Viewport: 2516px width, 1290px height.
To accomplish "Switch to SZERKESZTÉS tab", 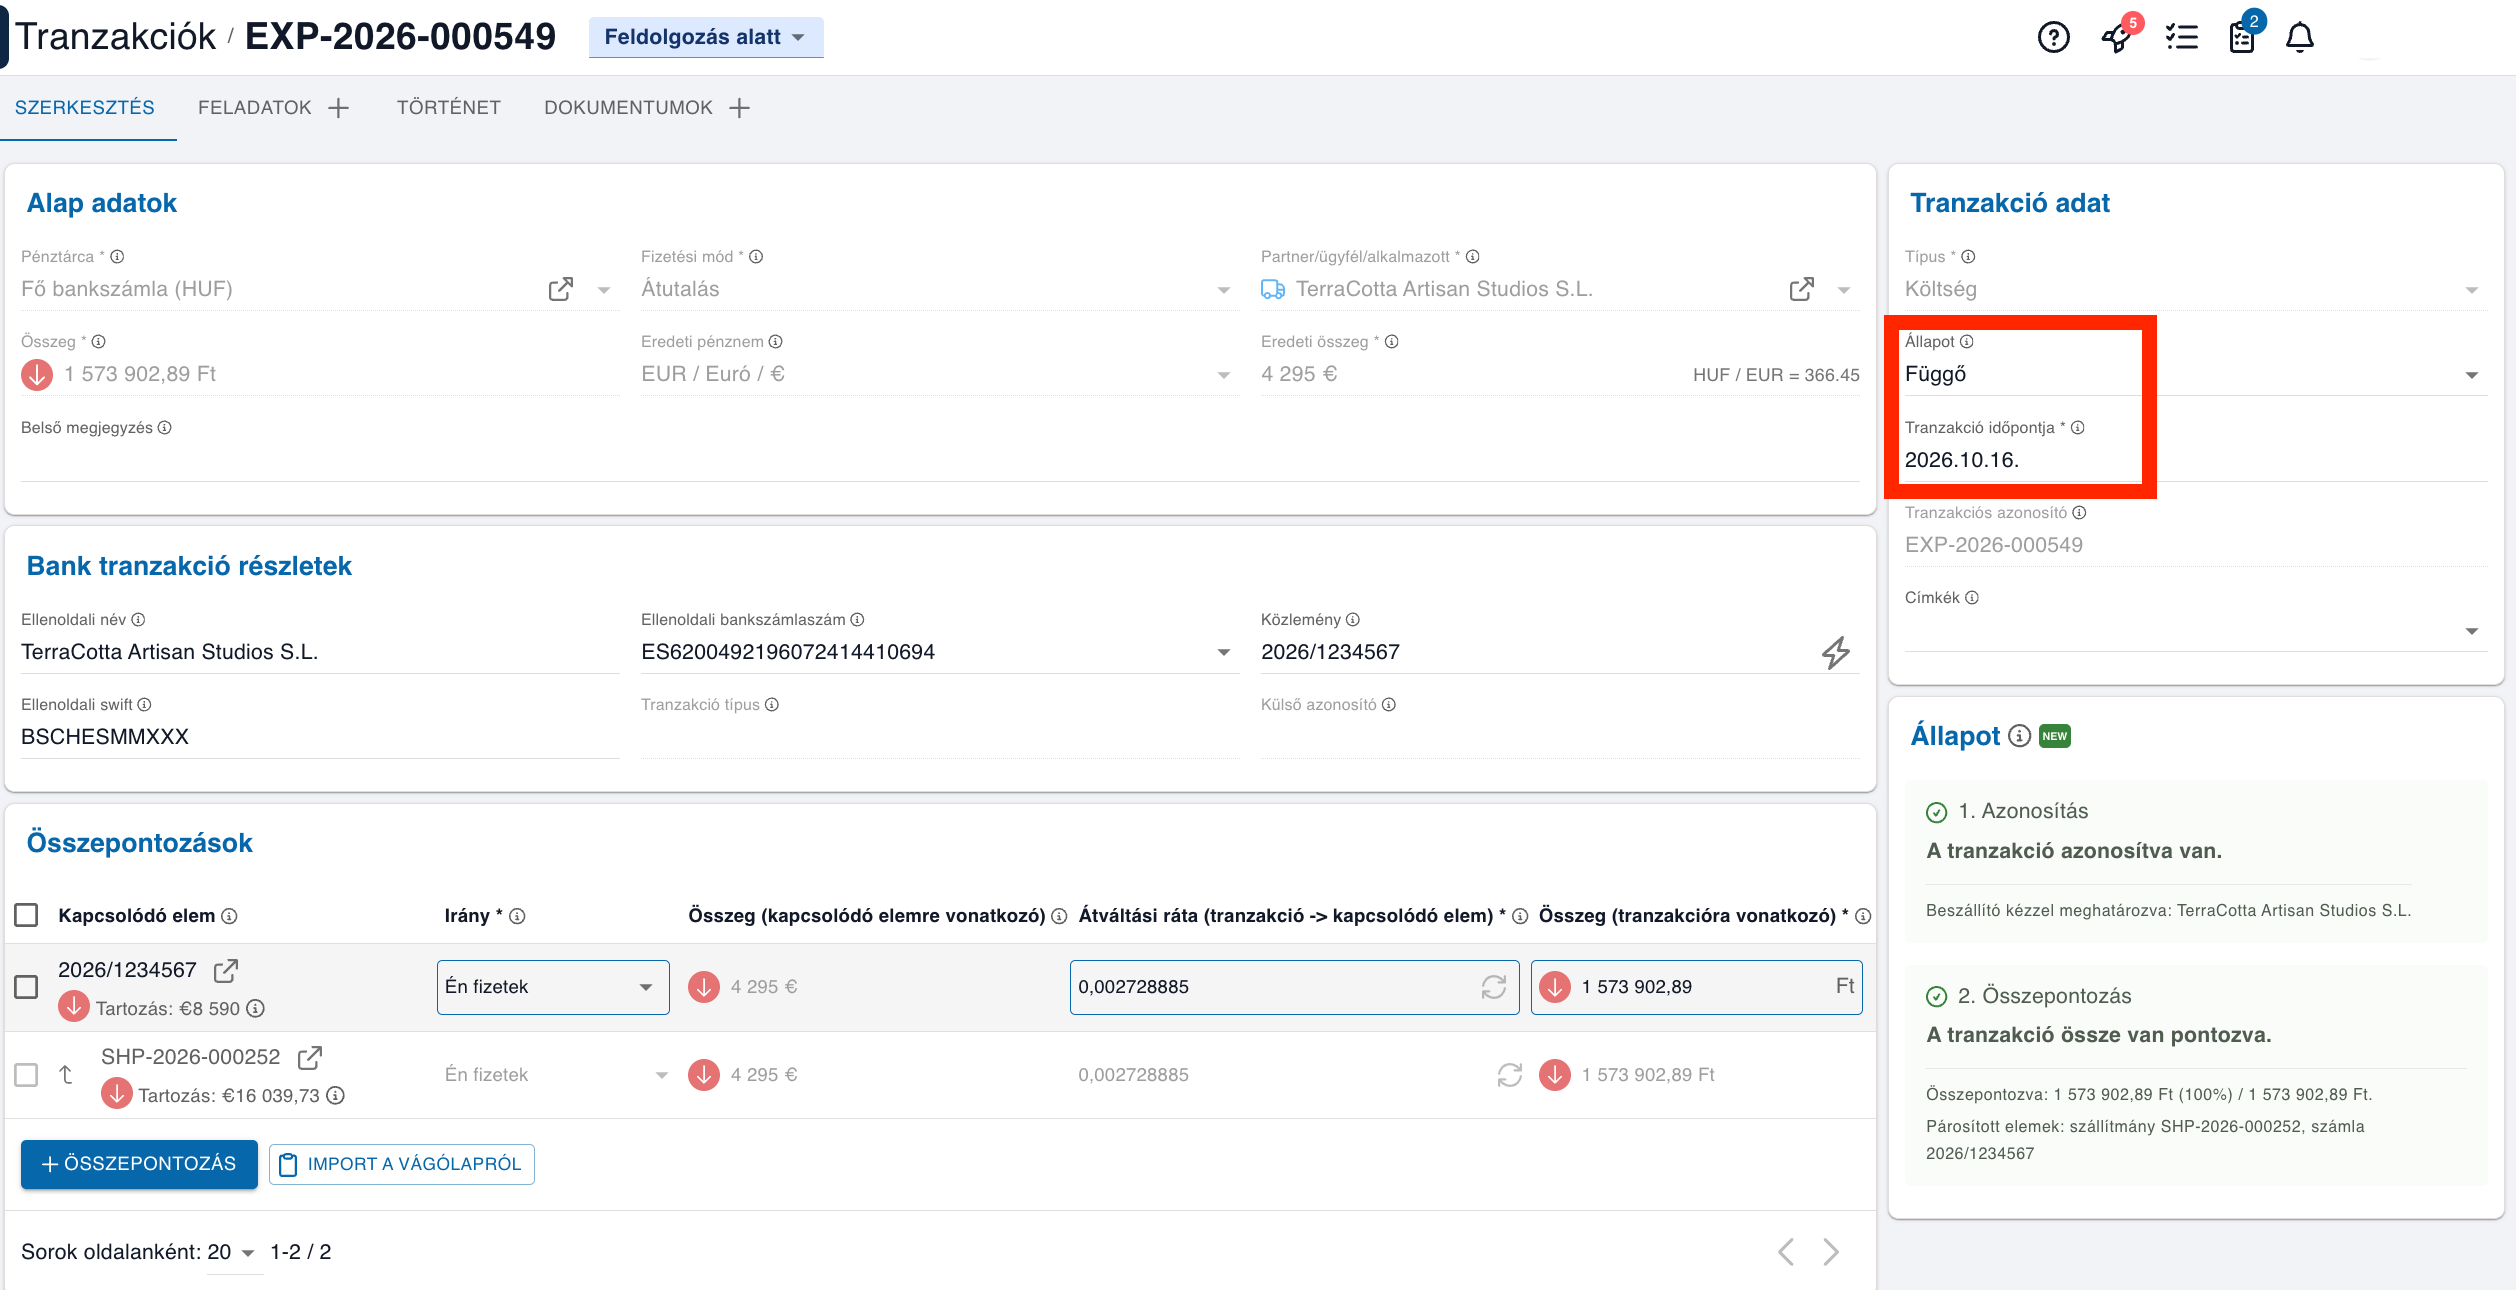I will click(x=85, y=108).
